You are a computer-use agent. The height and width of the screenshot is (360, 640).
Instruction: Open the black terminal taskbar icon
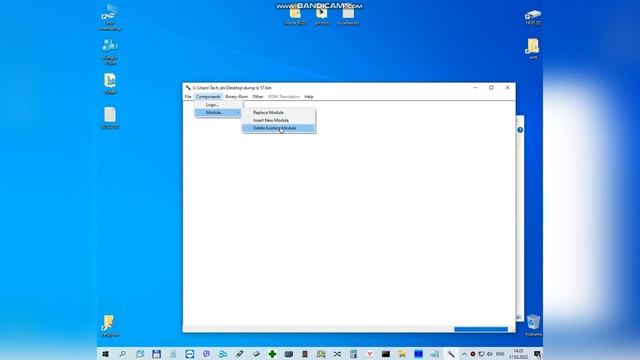coord(386,354)
